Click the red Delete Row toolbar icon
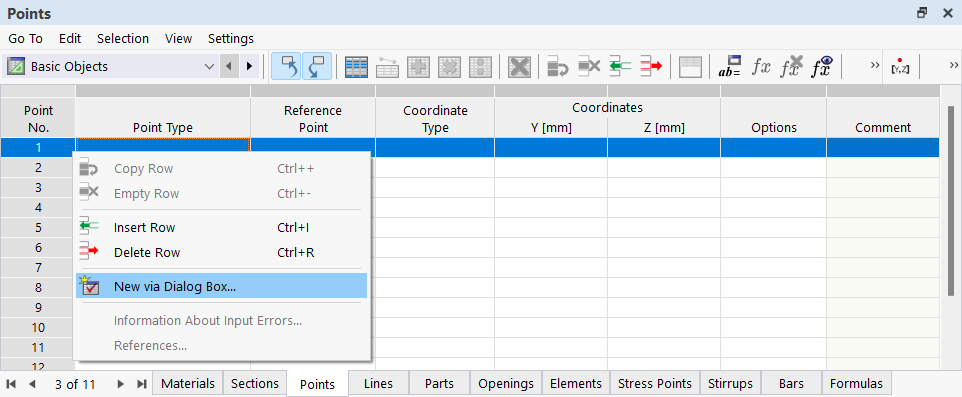This screenshot has width=962, height=397. tap(651, 67)
